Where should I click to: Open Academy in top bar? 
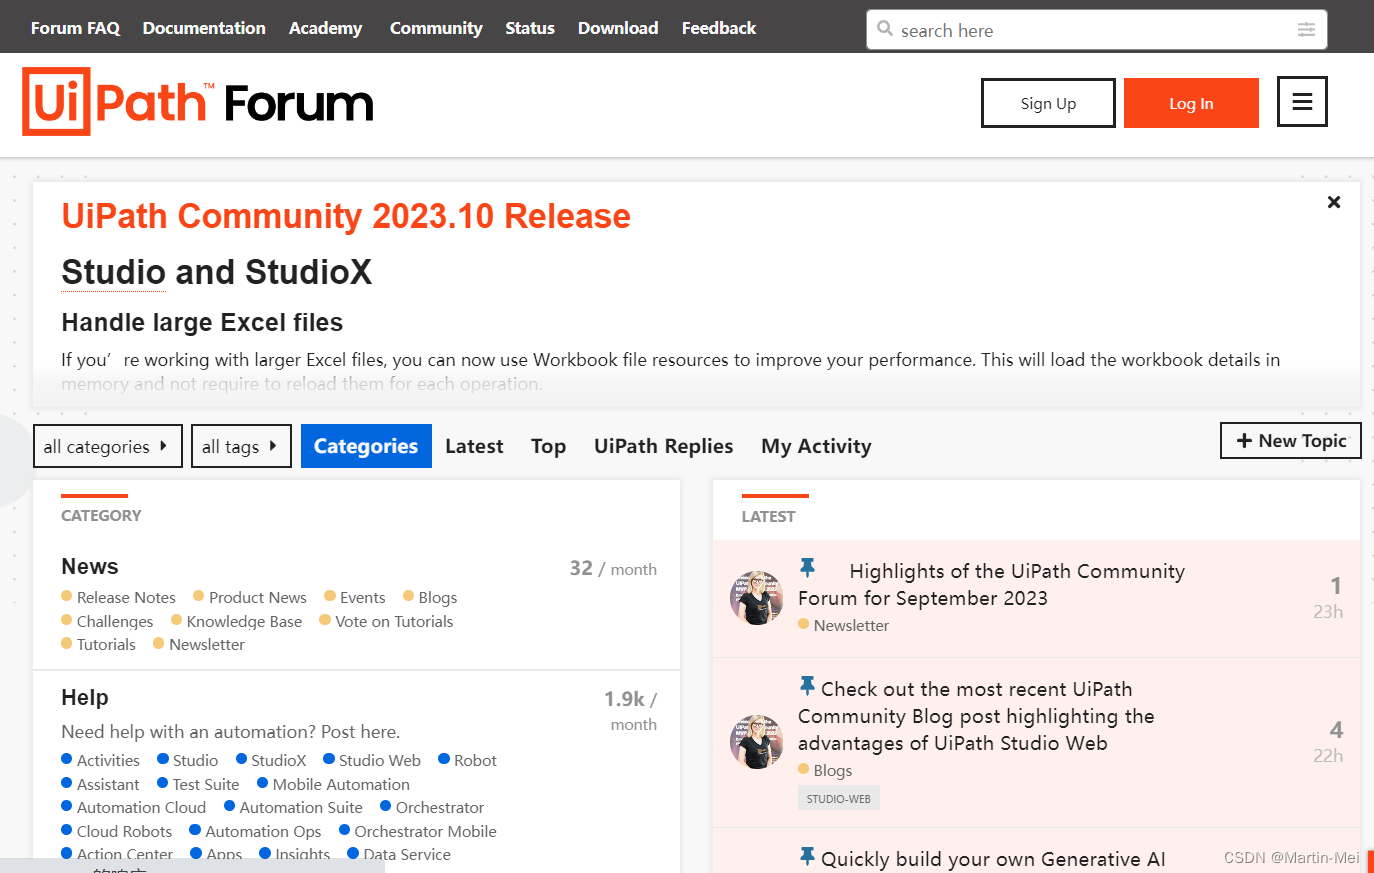pyautogui.click(x=325, y=28)
